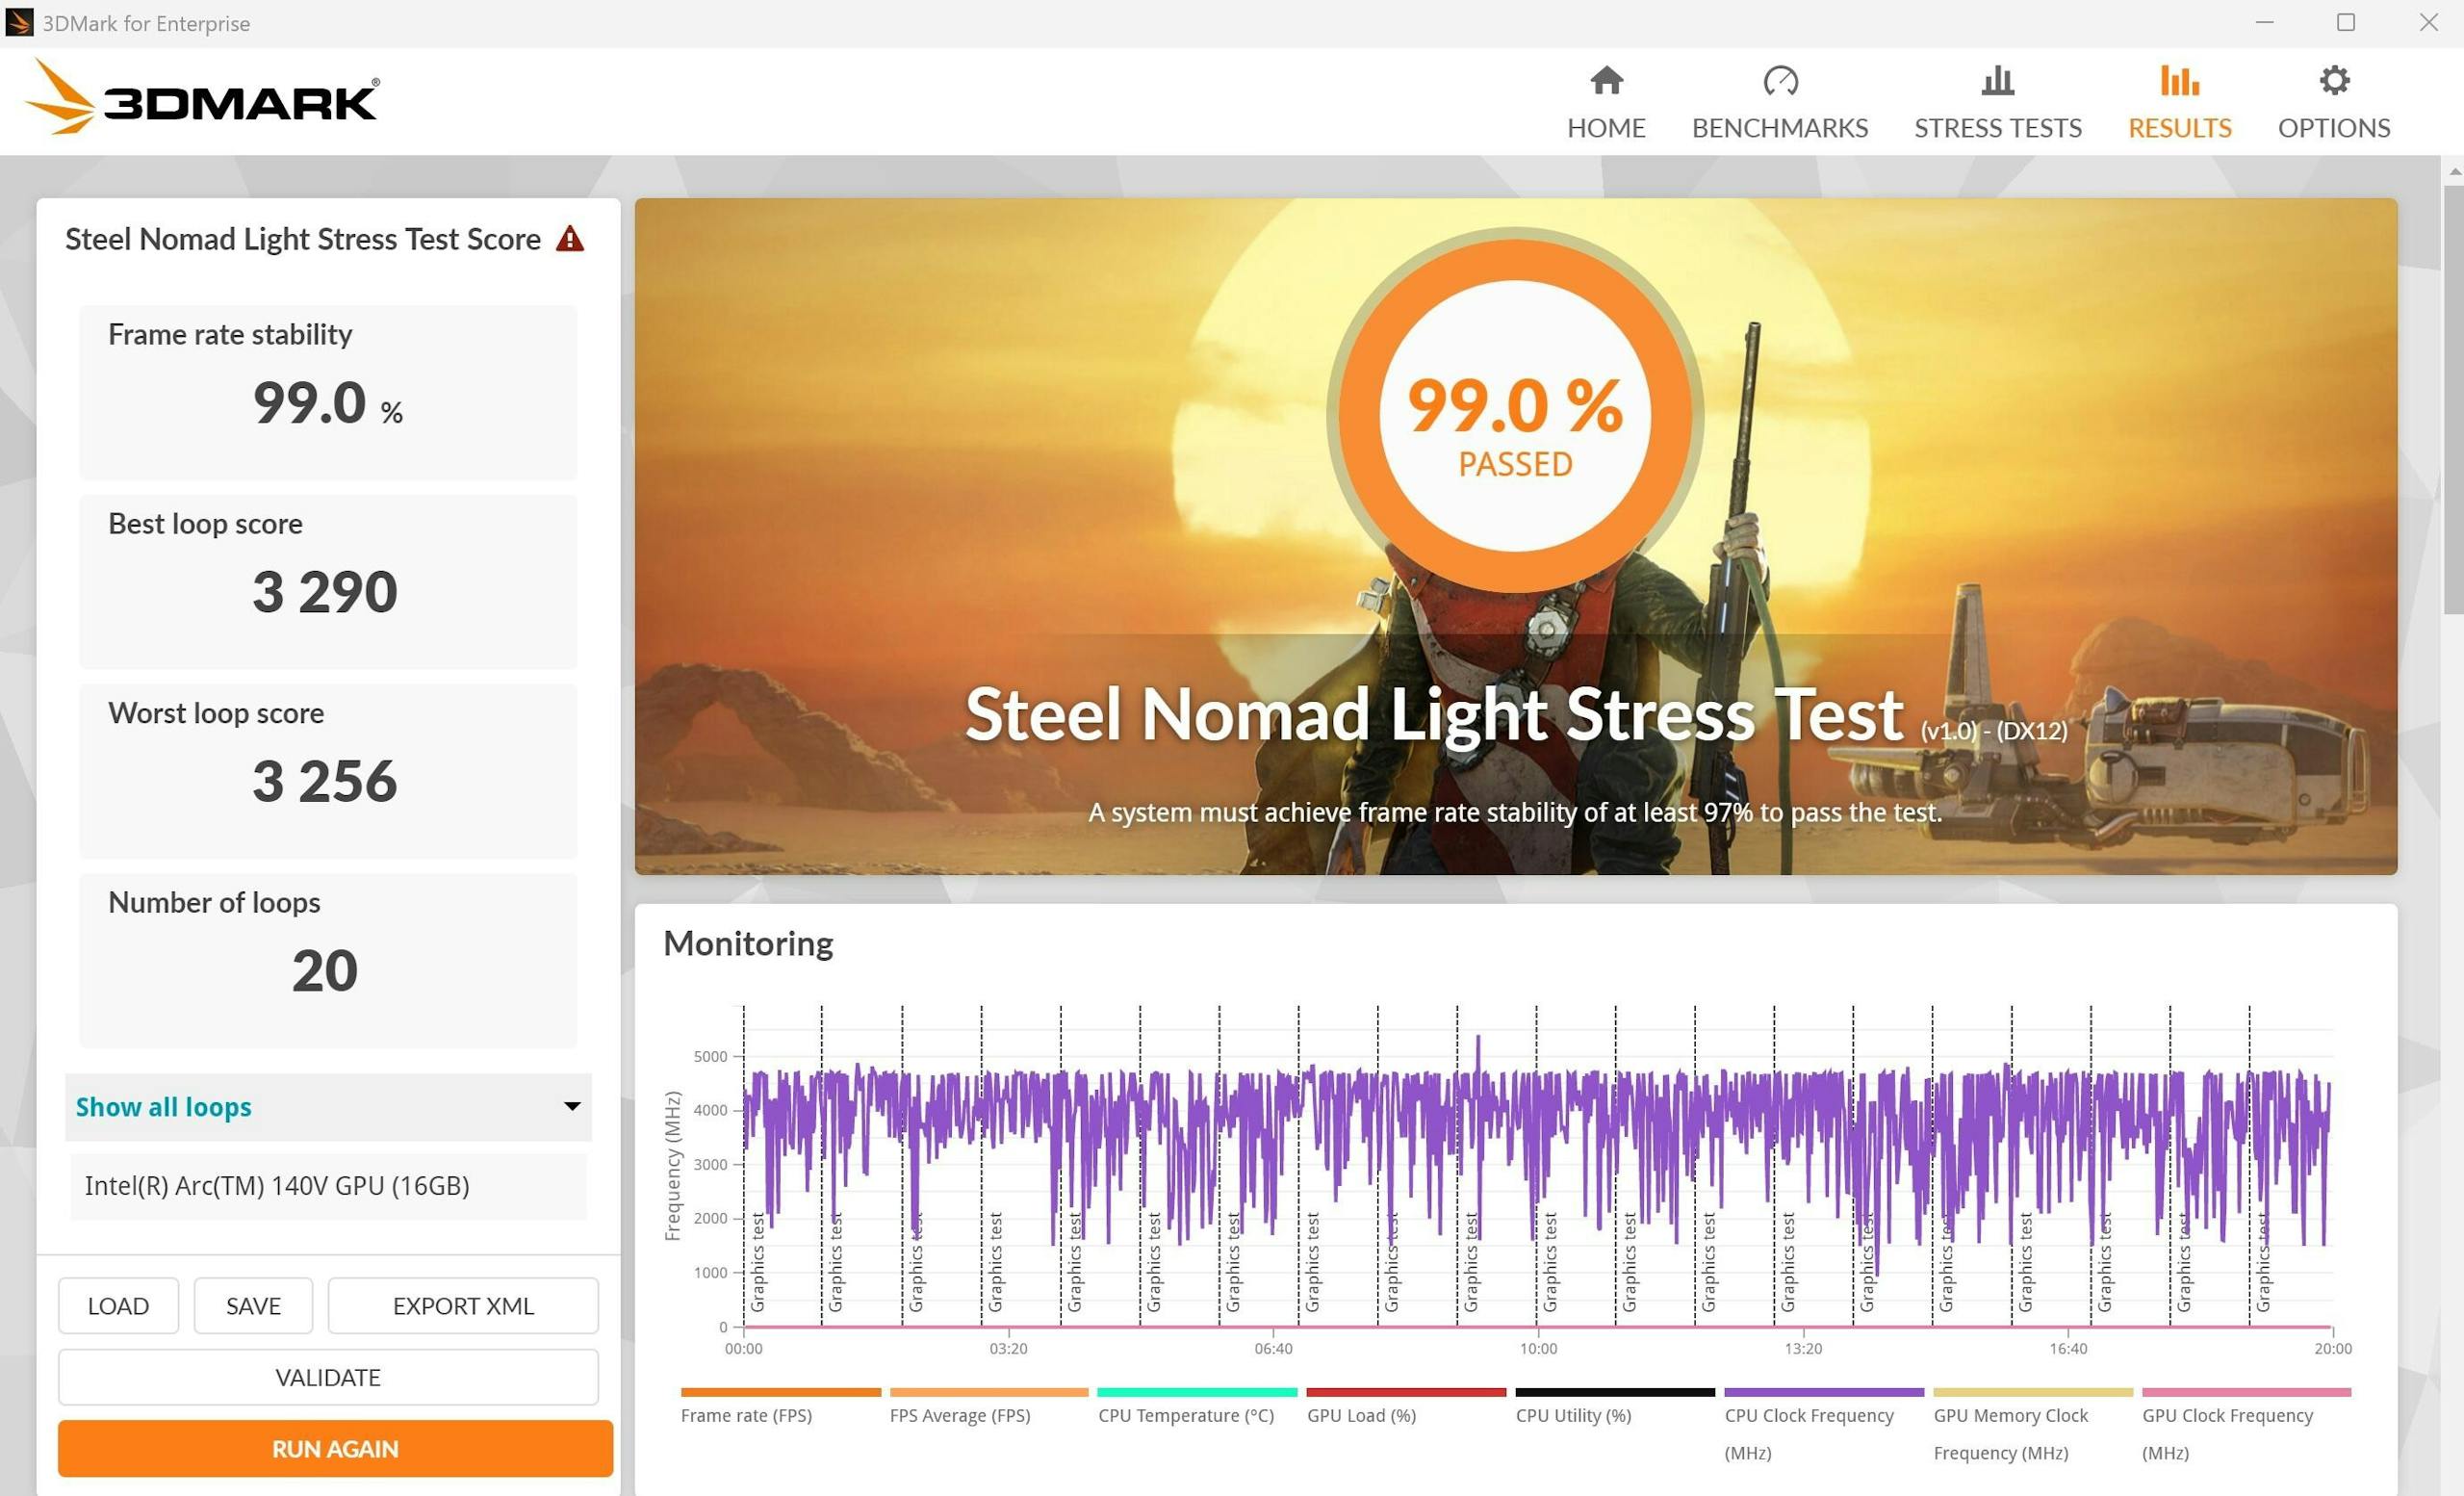Click the Steel Nomad Light Stress Test Score title
Screen dimensions: 2464x1496
click(303, 239)
